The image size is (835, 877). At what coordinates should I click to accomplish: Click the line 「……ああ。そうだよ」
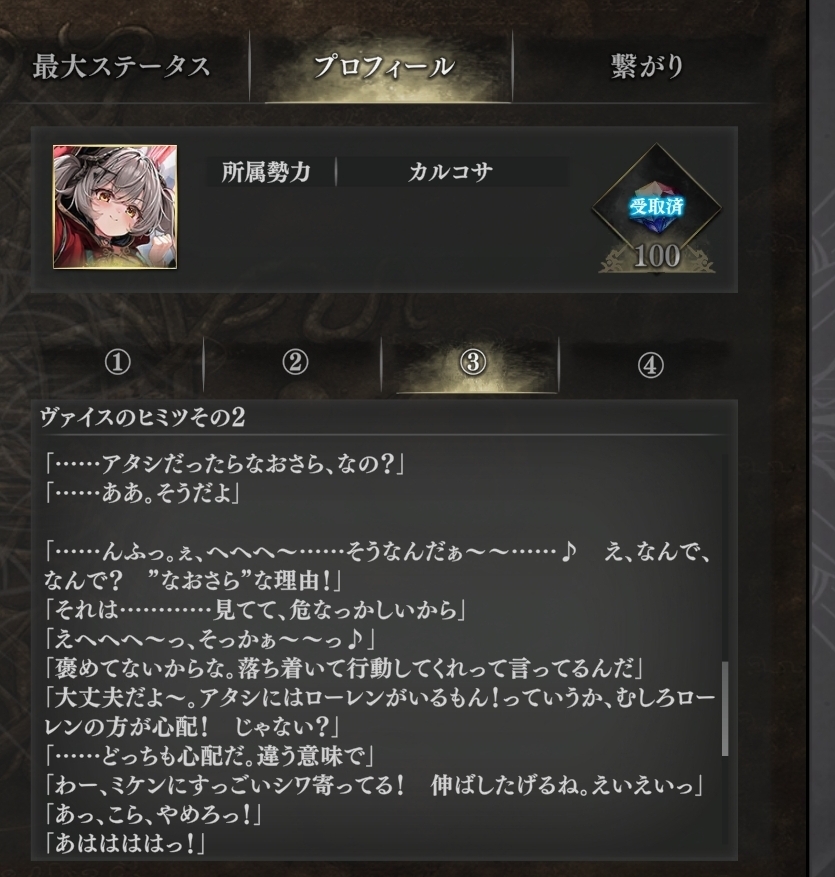pos(142,493)
